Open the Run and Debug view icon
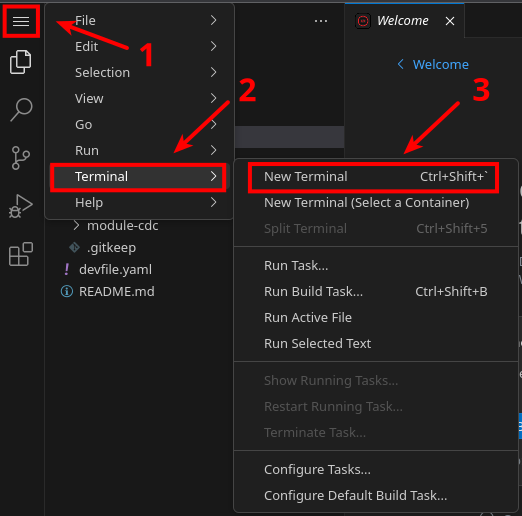 21,206
